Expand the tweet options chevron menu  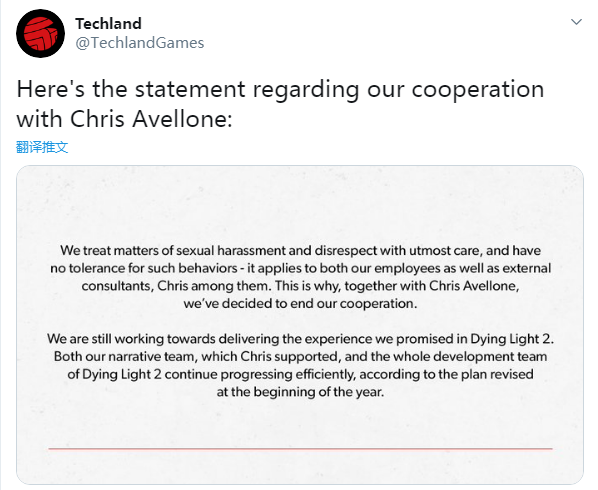576,22
